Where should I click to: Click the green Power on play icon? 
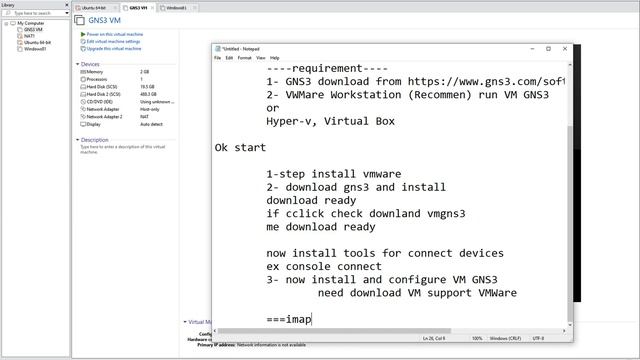[x=83, y=34]
